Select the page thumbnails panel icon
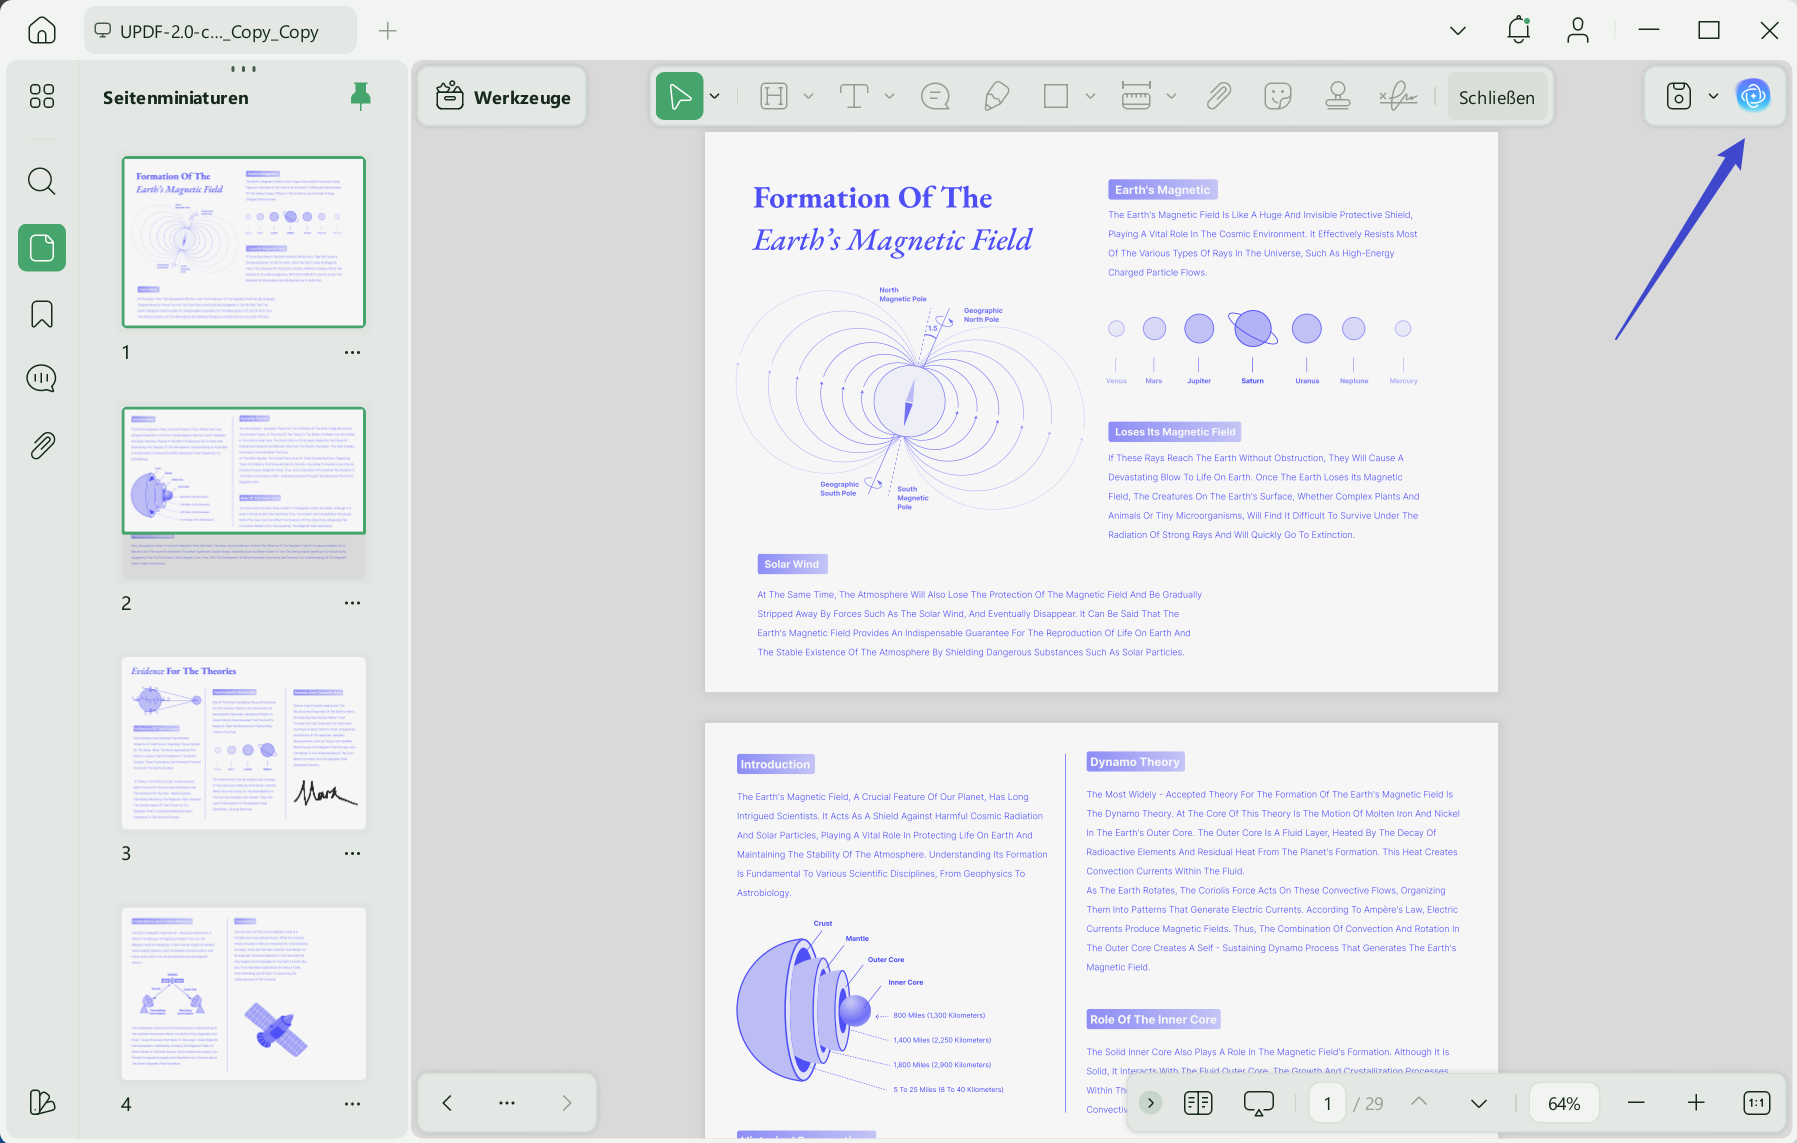1797x1143 pixels. coord(42,247)
